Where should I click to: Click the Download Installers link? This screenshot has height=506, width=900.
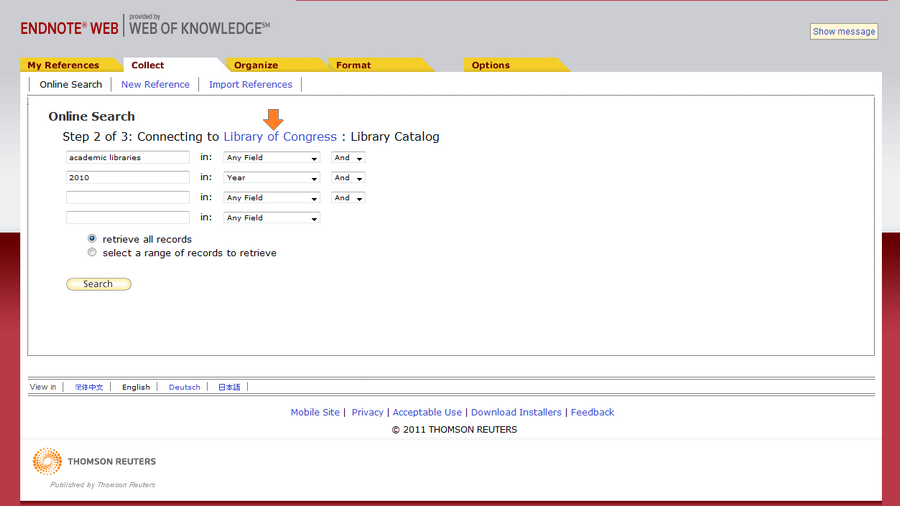(x=516, y=412)
